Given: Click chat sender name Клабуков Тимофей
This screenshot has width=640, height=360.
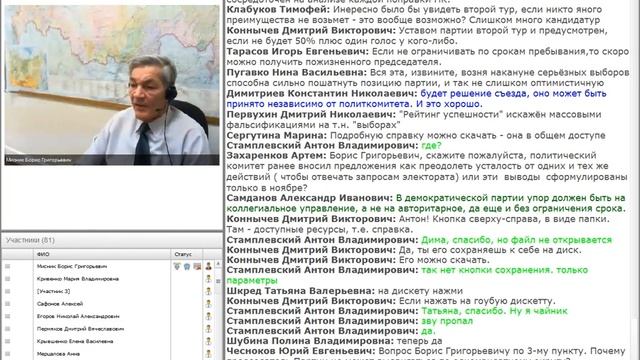Looking at the screenshot, I should 278,9.
